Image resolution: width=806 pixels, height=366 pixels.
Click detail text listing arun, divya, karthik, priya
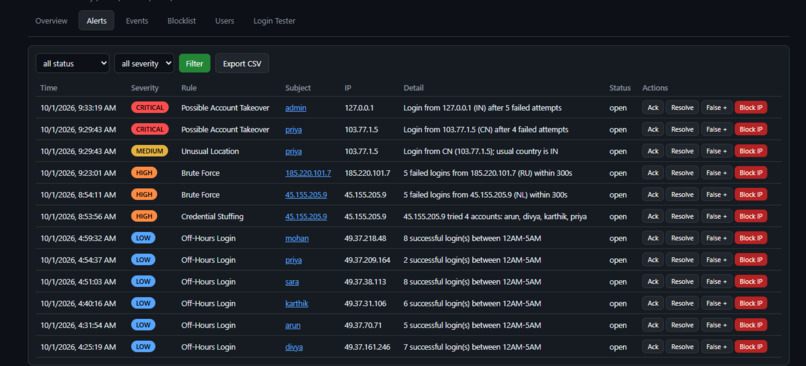[x=495, y=217]
